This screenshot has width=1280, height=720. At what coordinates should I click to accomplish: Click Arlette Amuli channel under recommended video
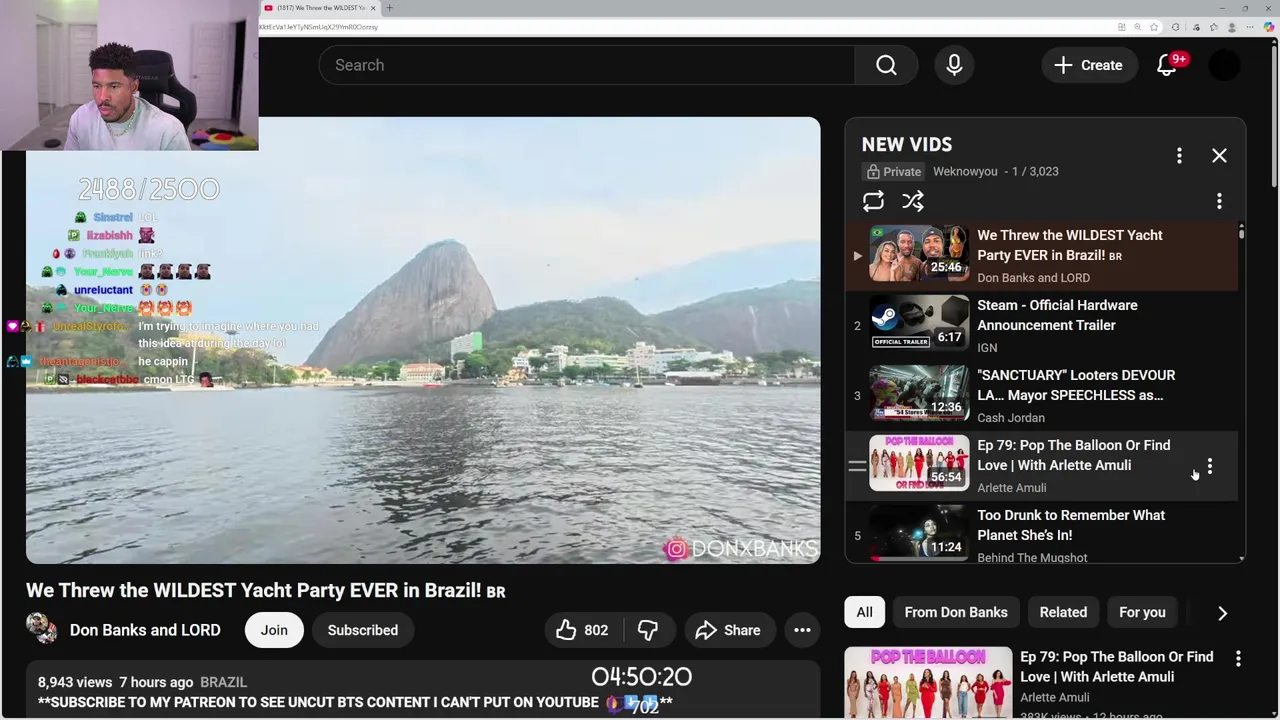point(1055,698)
